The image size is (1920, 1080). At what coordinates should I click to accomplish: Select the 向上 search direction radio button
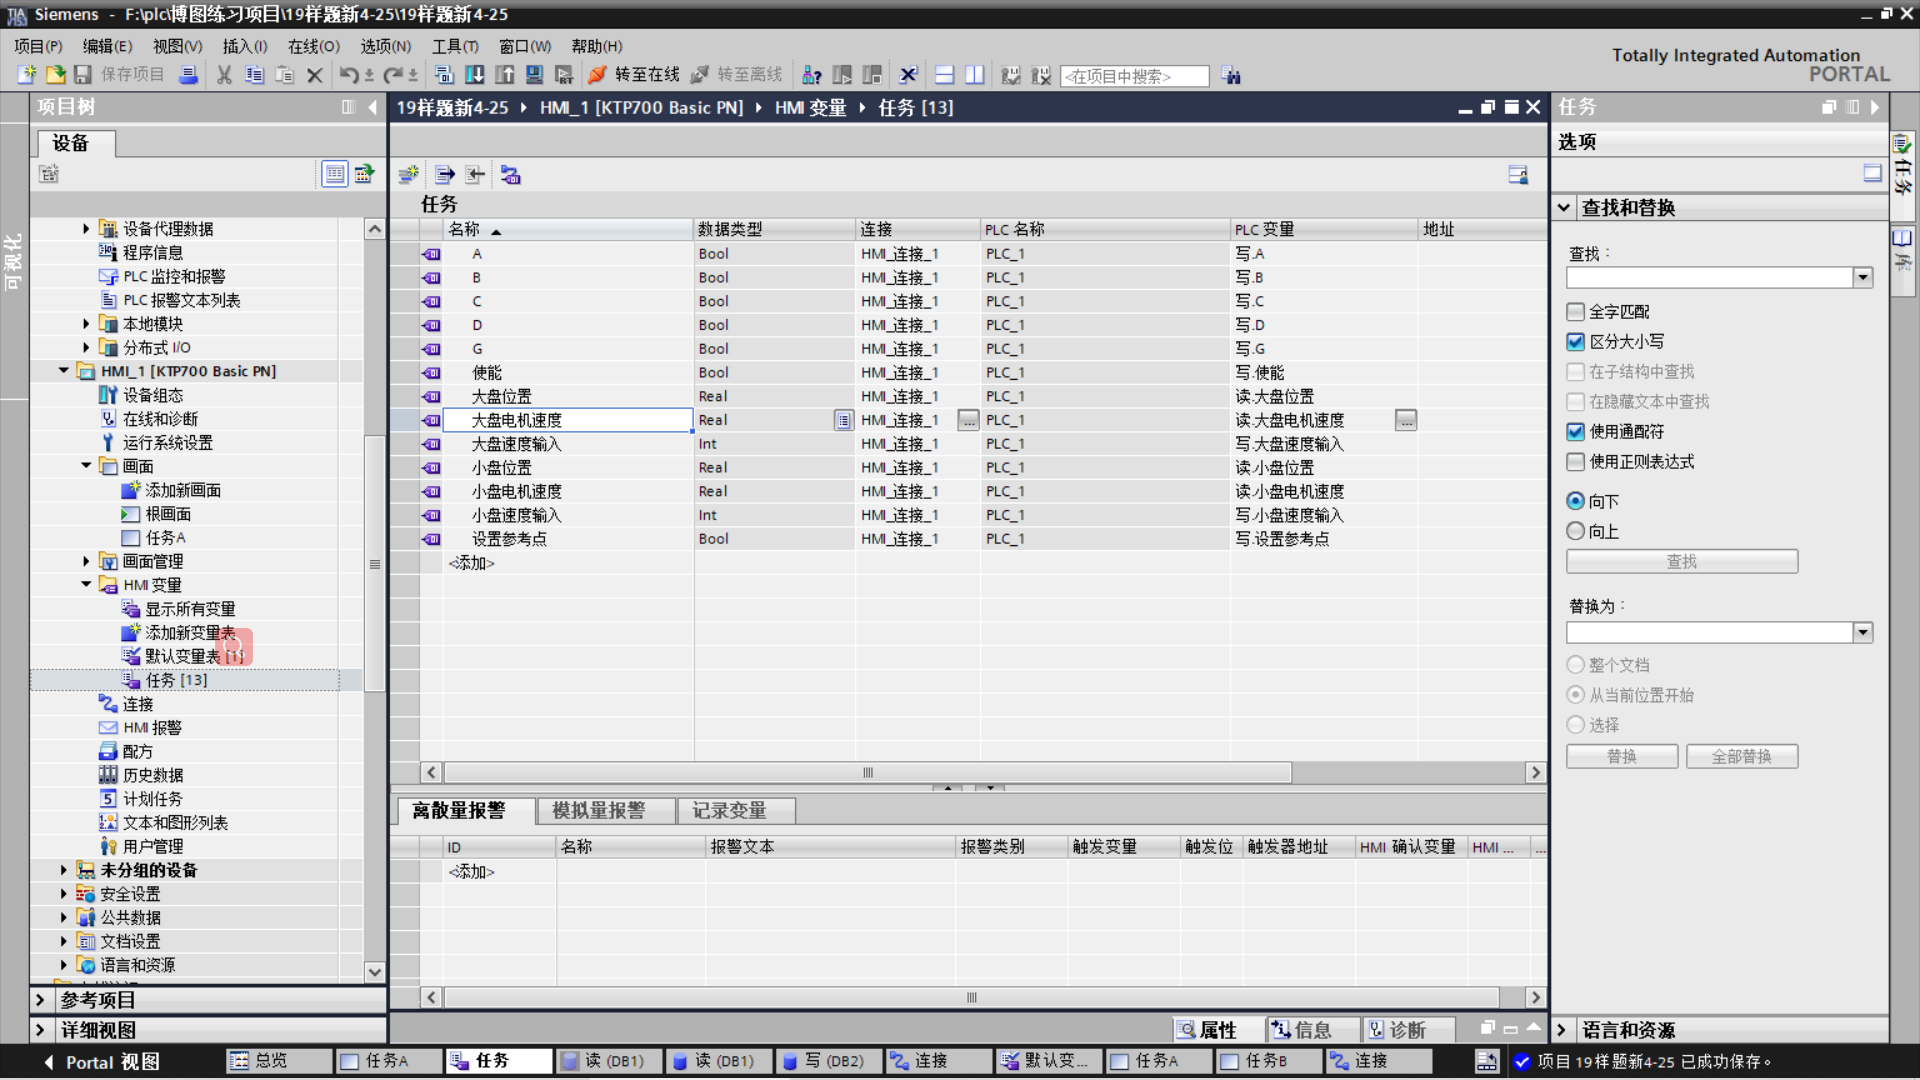coord(1576,531)
